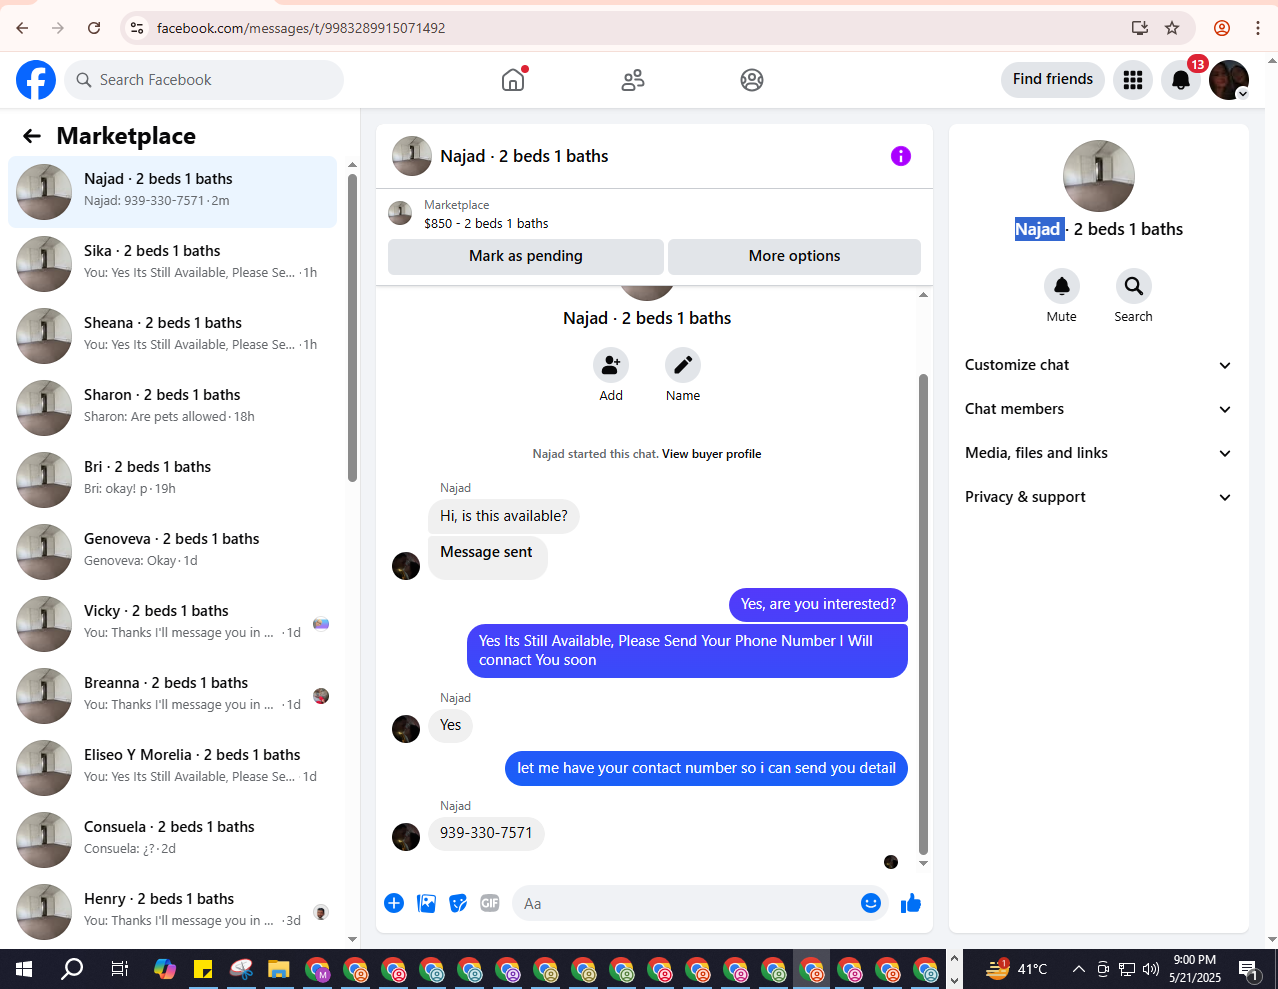Open the Groups icon in top navigation
Screen dimensions: 1278x989
(x=752, y=80)
